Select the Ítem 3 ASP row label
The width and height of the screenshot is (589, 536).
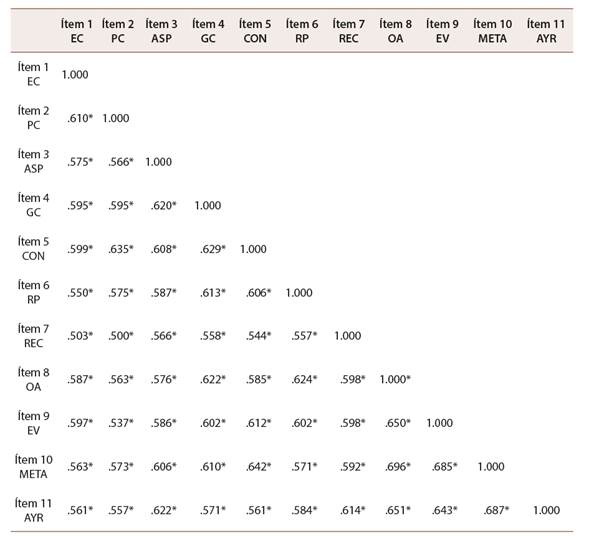click(x=33, y=162)
